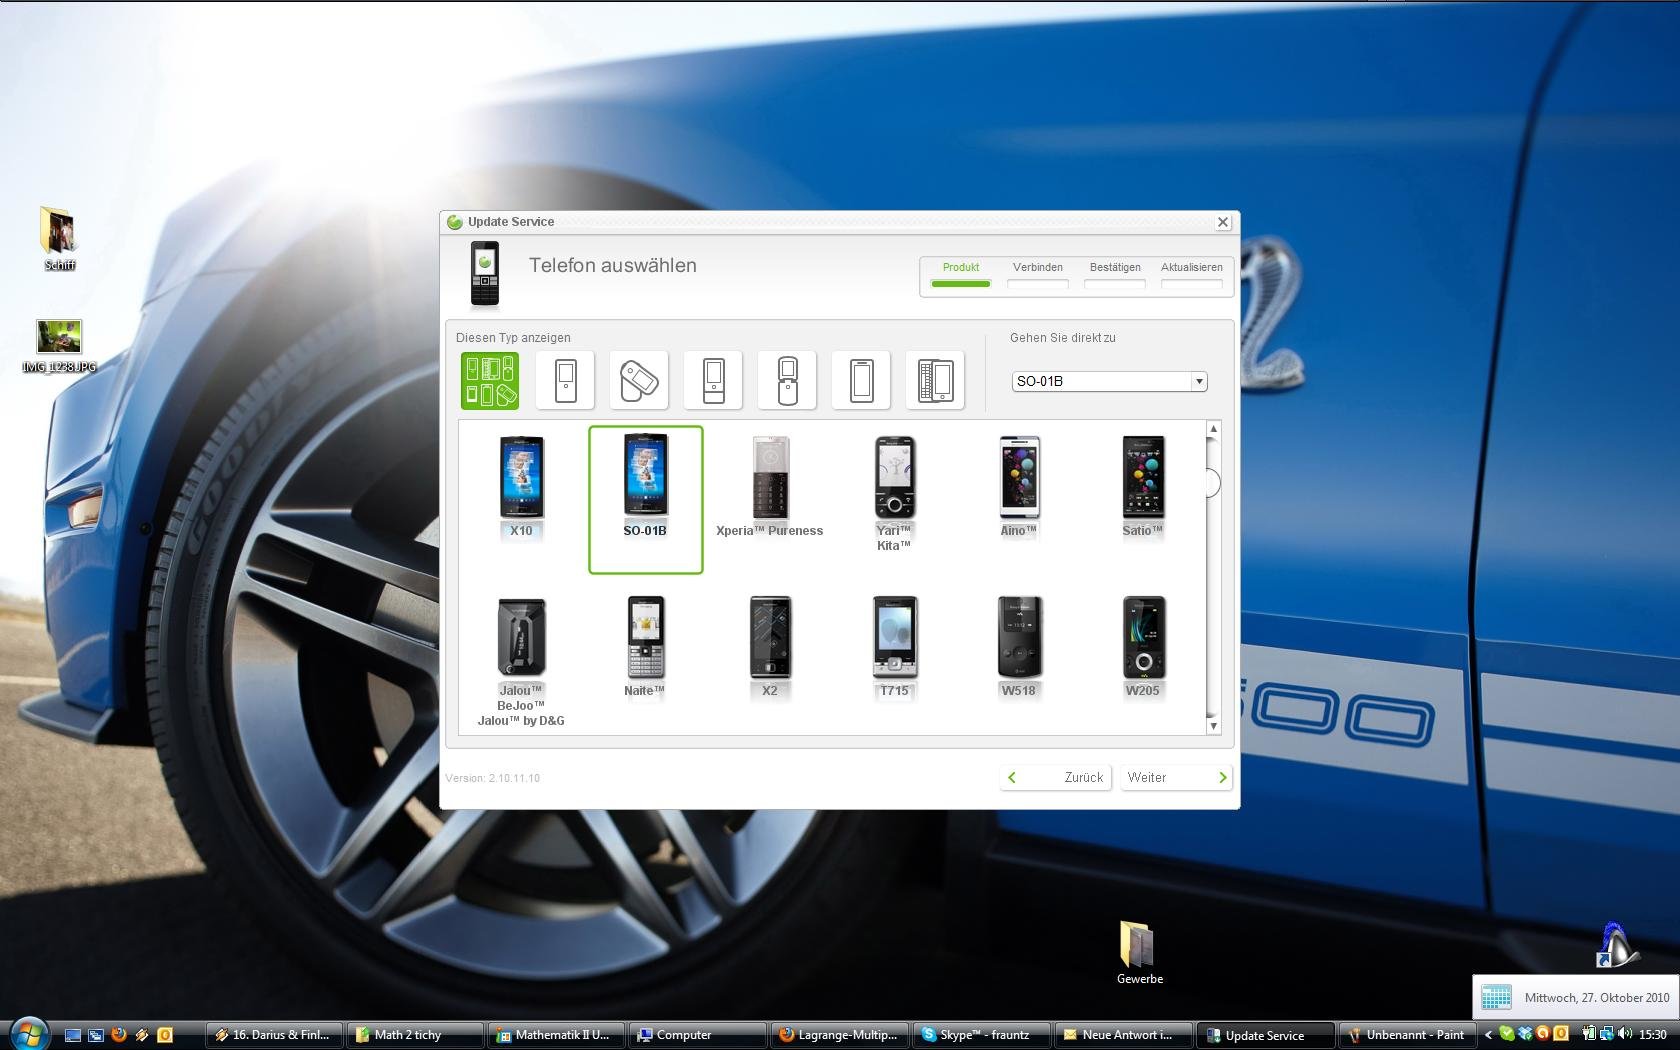Image resolution: width=1680 pixels, height=1050 pixels.
Task: Launch Outlook from quick launch
Action: point(165,1035)
